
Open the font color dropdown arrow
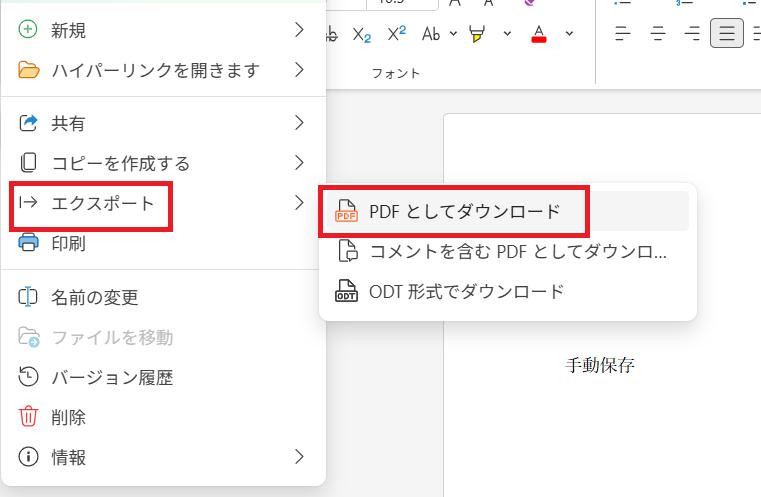[569, 33]
